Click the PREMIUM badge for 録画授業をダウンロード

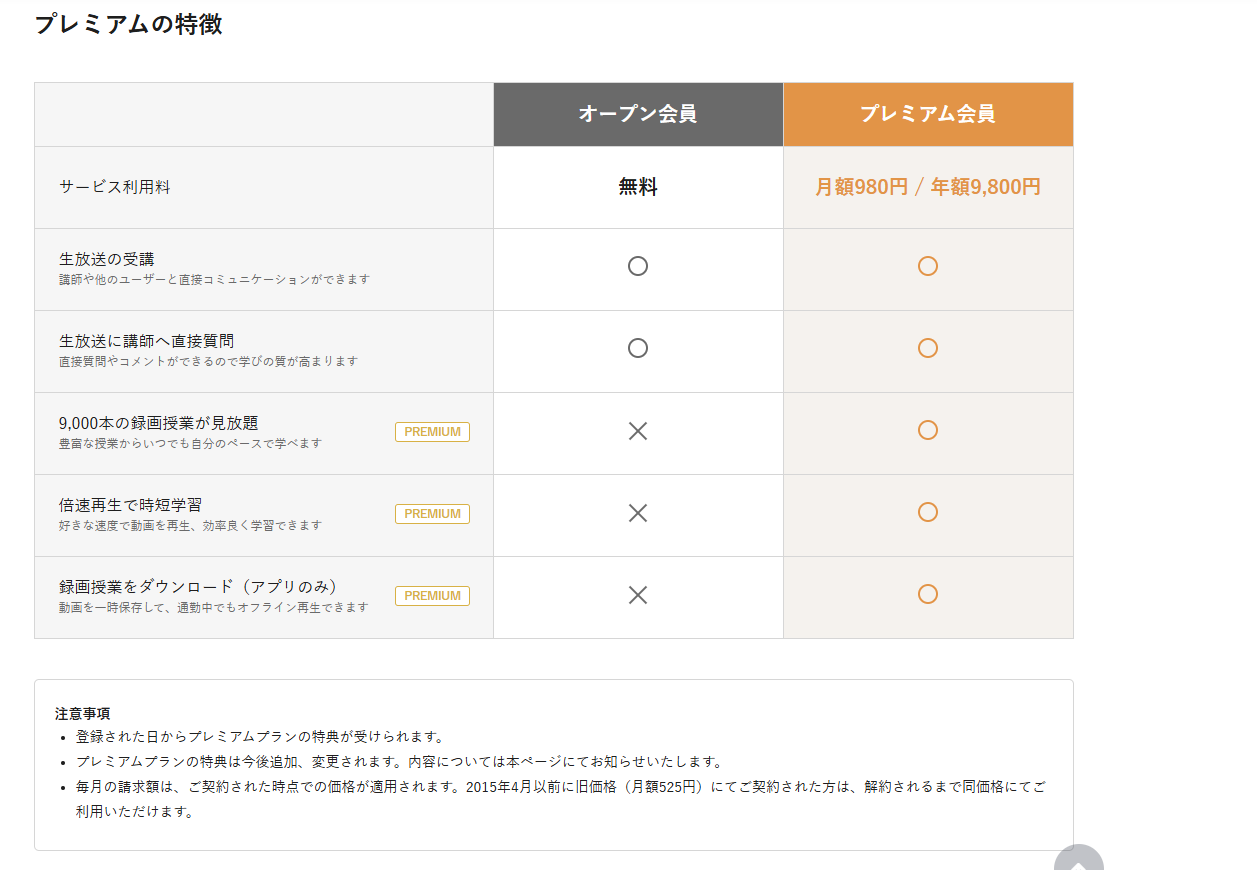431,595
